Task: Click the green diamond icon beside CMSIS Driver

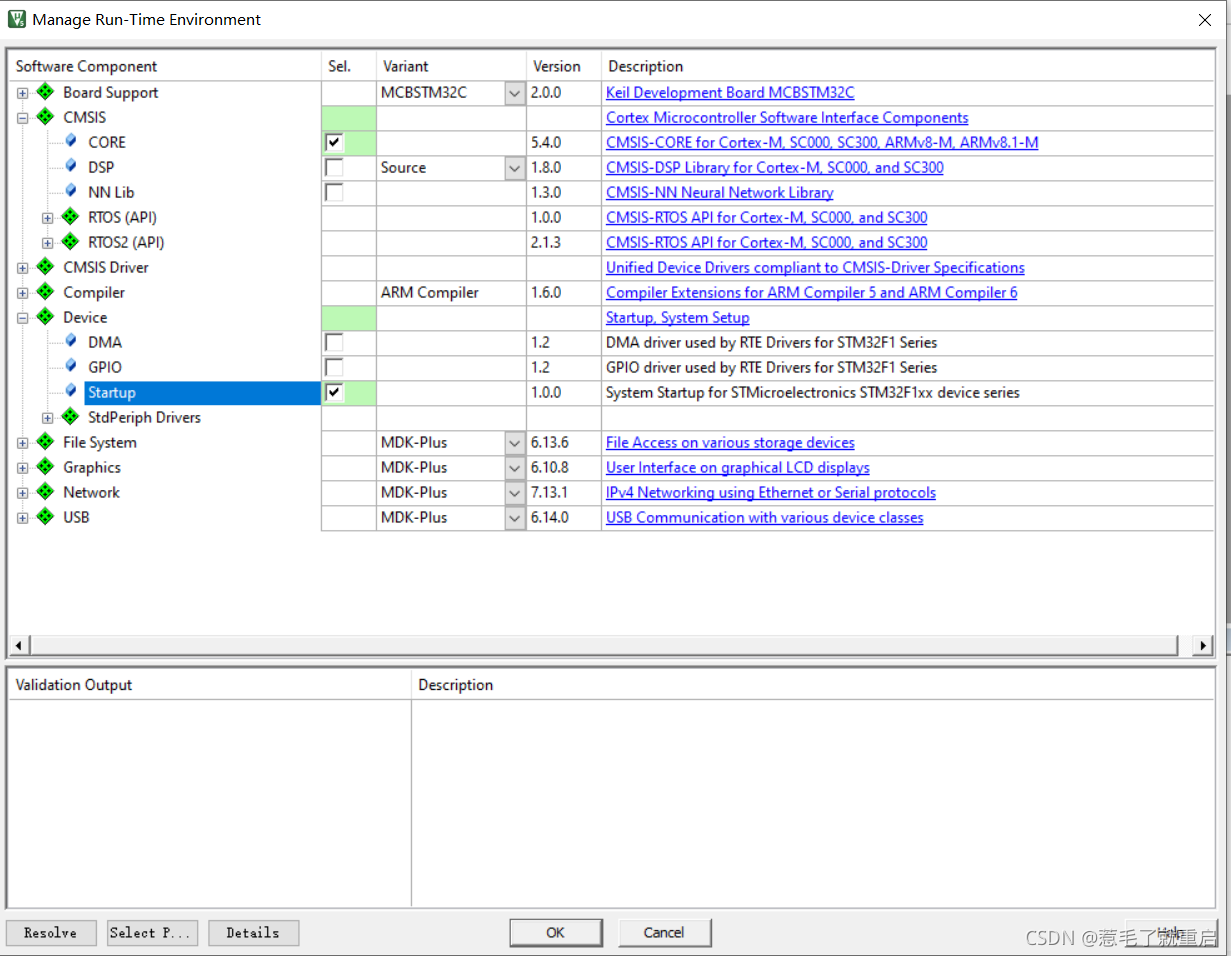Action: point(45,267)
